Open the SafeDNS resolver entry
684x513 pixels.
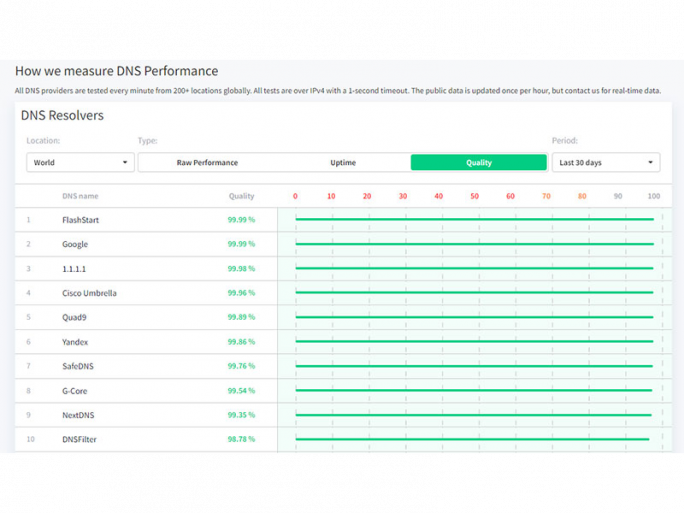(x=78, y=366)
